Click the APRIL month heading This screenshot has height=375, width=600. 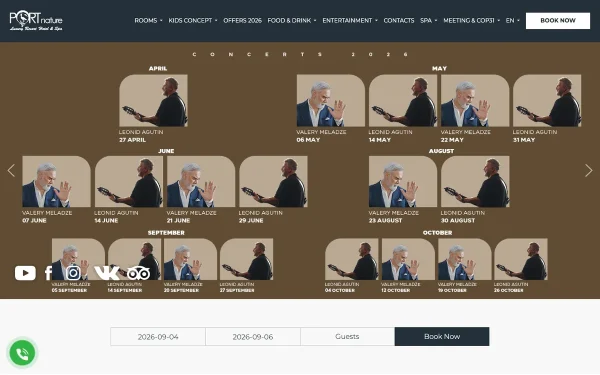coord(158,68)
